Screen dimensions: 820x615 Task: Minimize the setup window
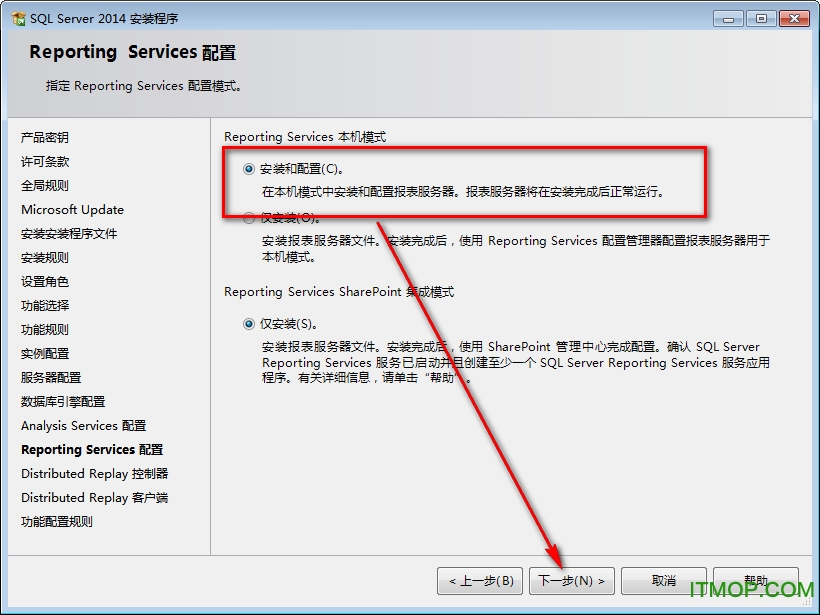[x=728, y=19]
